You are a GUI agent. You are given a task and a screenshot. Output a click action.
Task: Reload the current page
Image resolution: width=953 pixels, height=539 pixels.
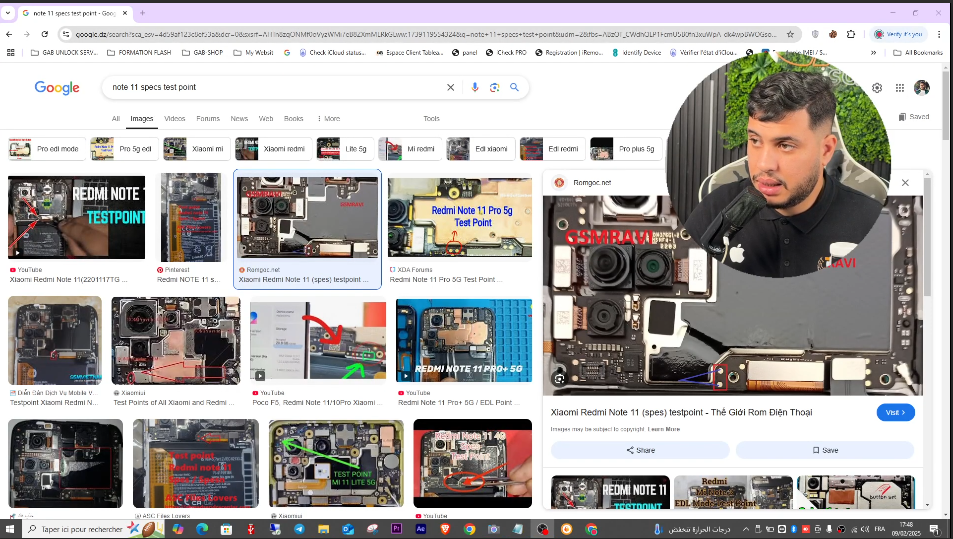44,34
